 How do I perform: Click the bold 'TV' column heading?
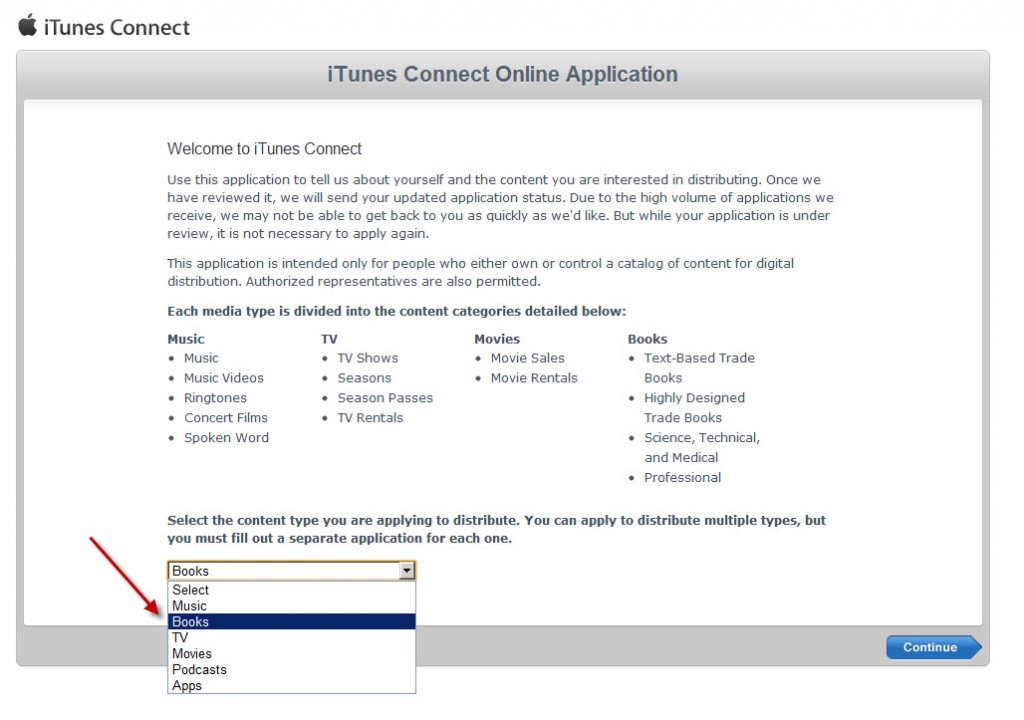coord(329,339)
